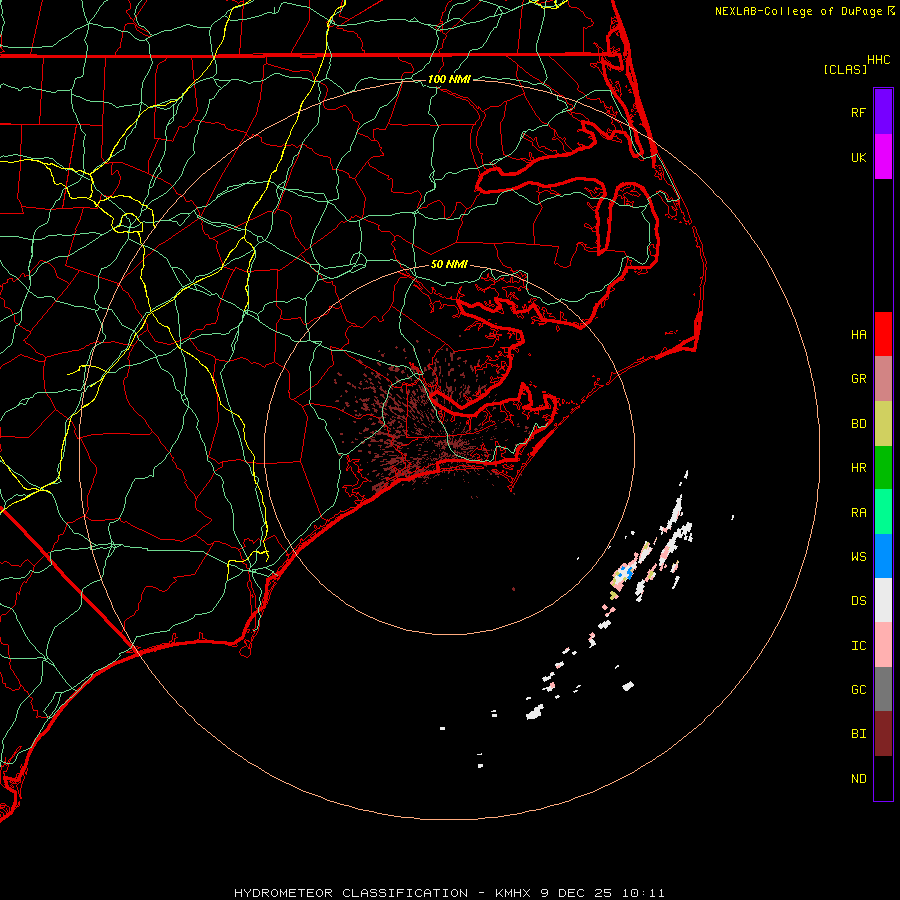900x900 pixels.
Task: Click the HHC product code label
Action: (878, 60)
